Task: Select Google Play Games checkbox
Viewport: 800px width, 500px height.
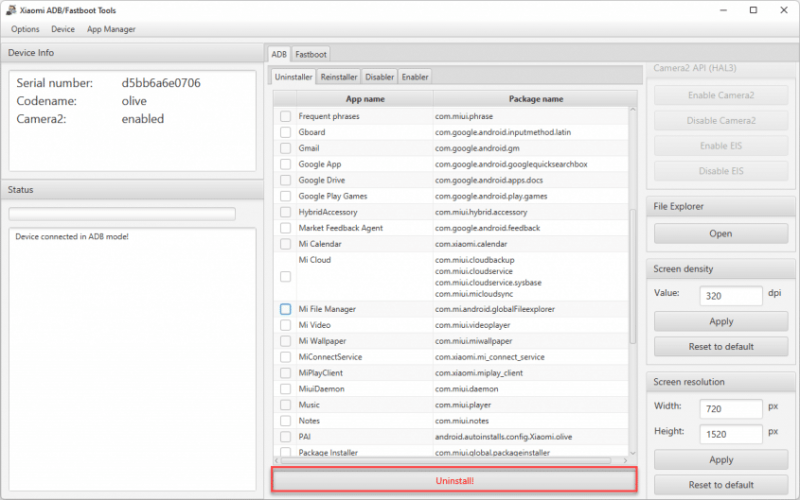Action: pyautogui.click(x=285, y=196)
